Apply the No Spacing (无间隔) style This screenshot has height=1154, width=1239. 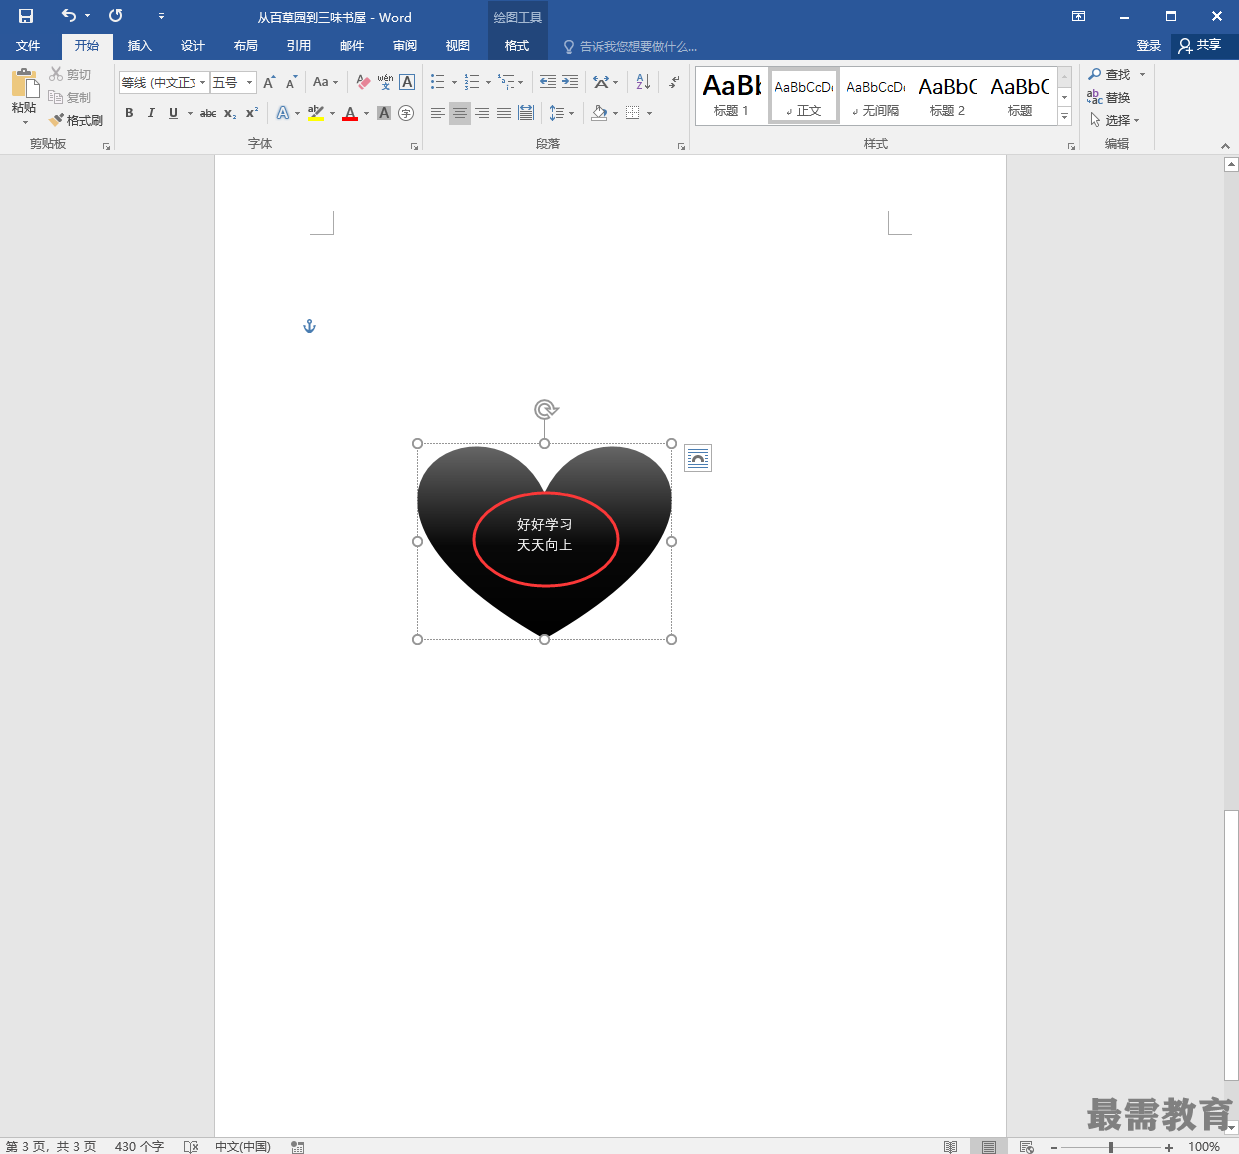876,97
